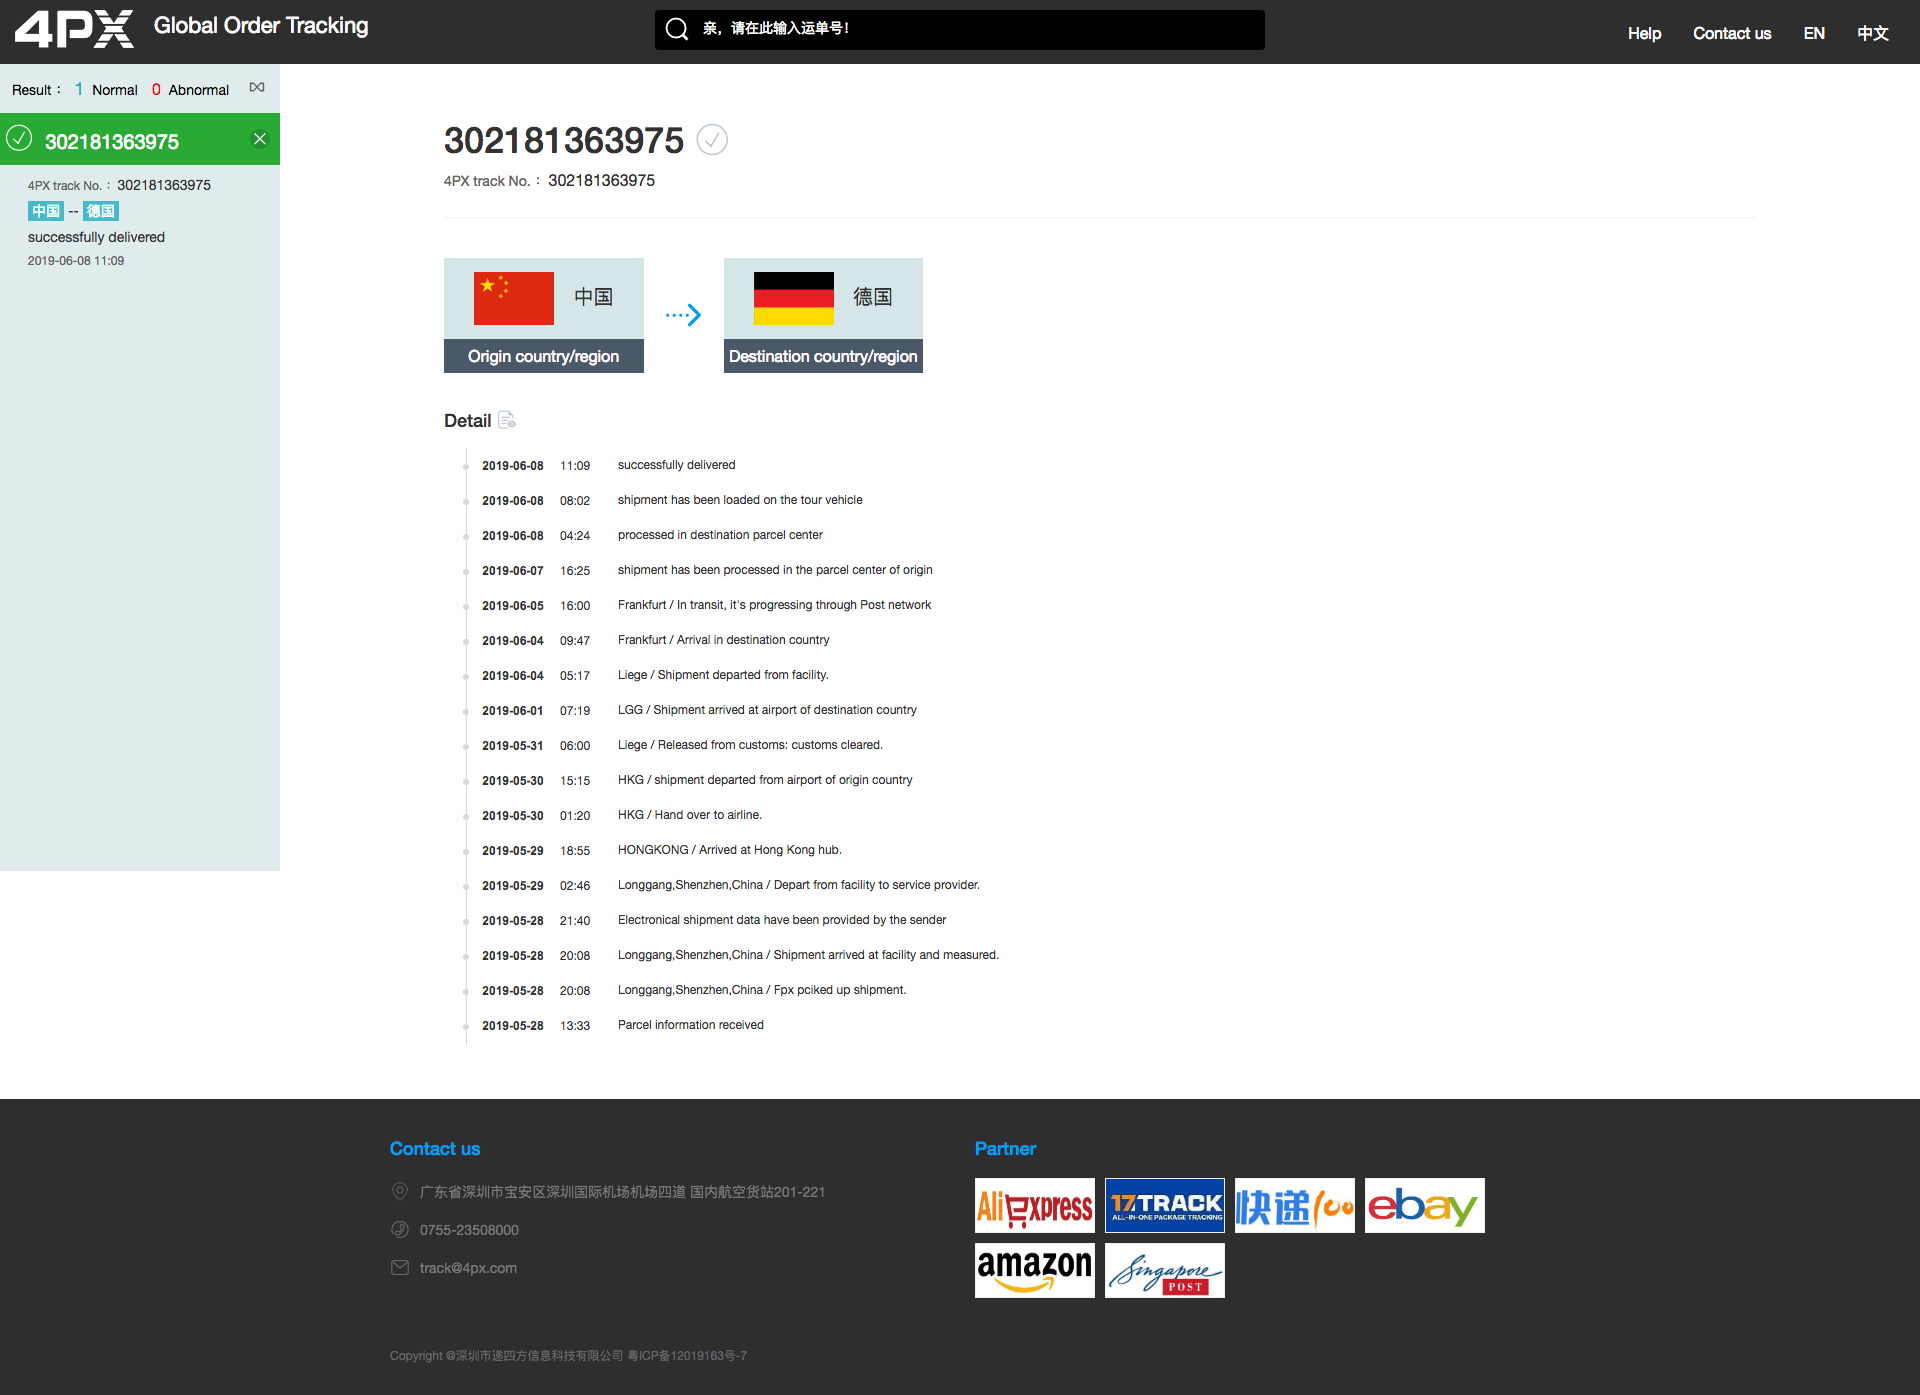
Task: Expand the Result count filter dropdown
Action: [x=255, y=89]
